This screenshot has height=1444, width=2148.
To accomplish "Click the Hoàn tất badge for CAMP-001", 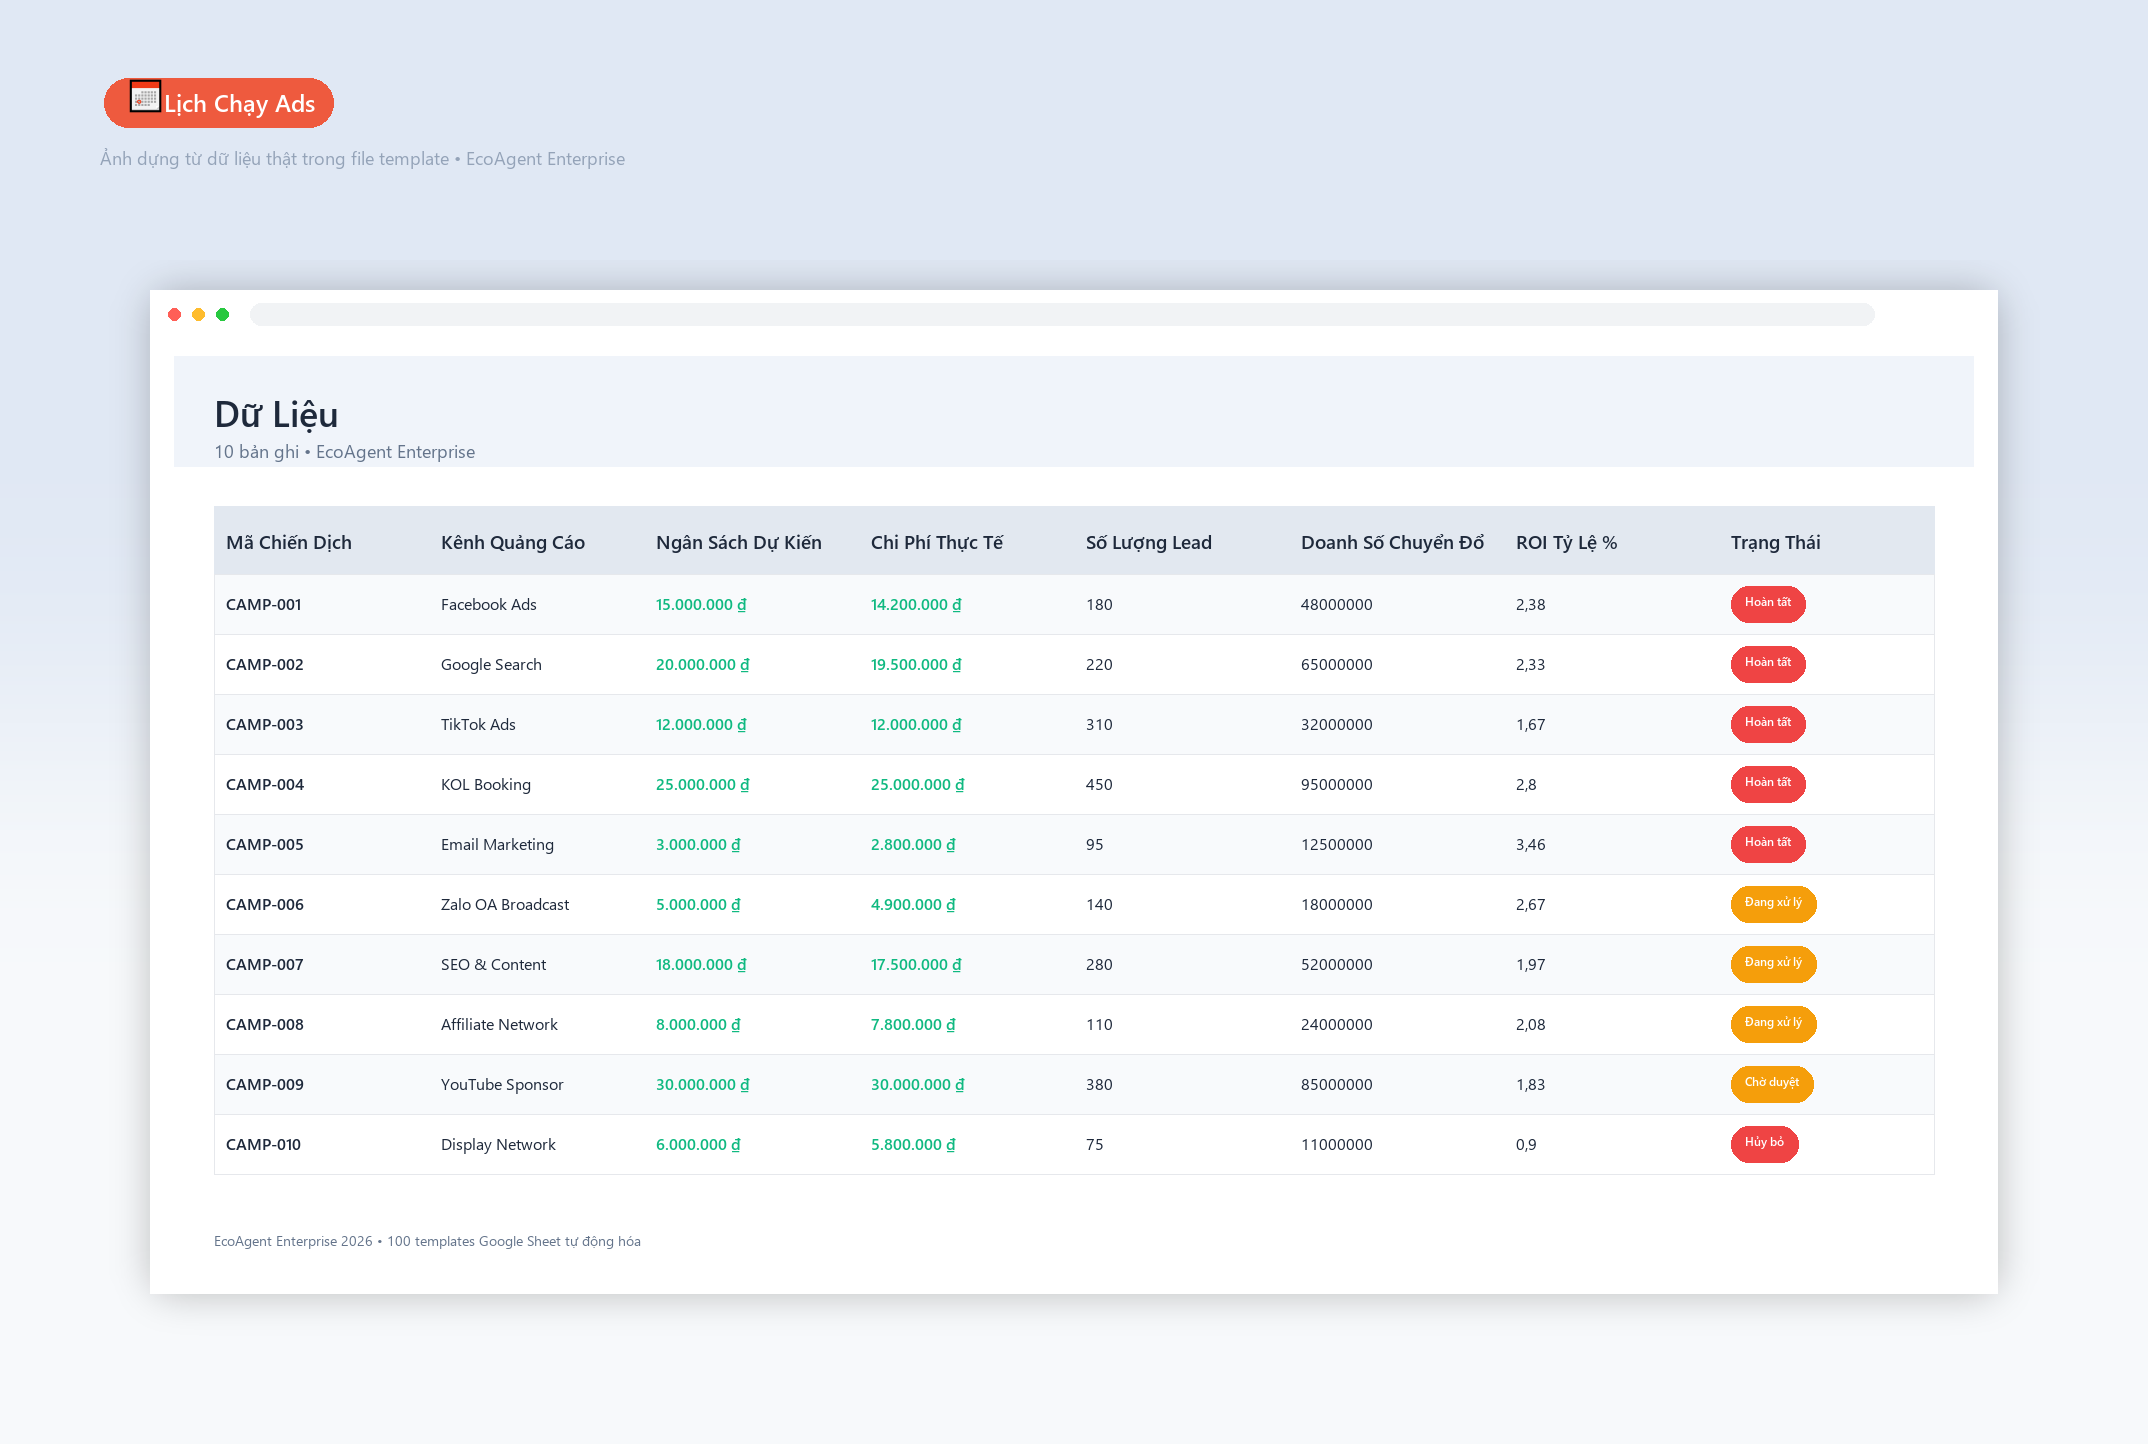I will (1768, 604).
